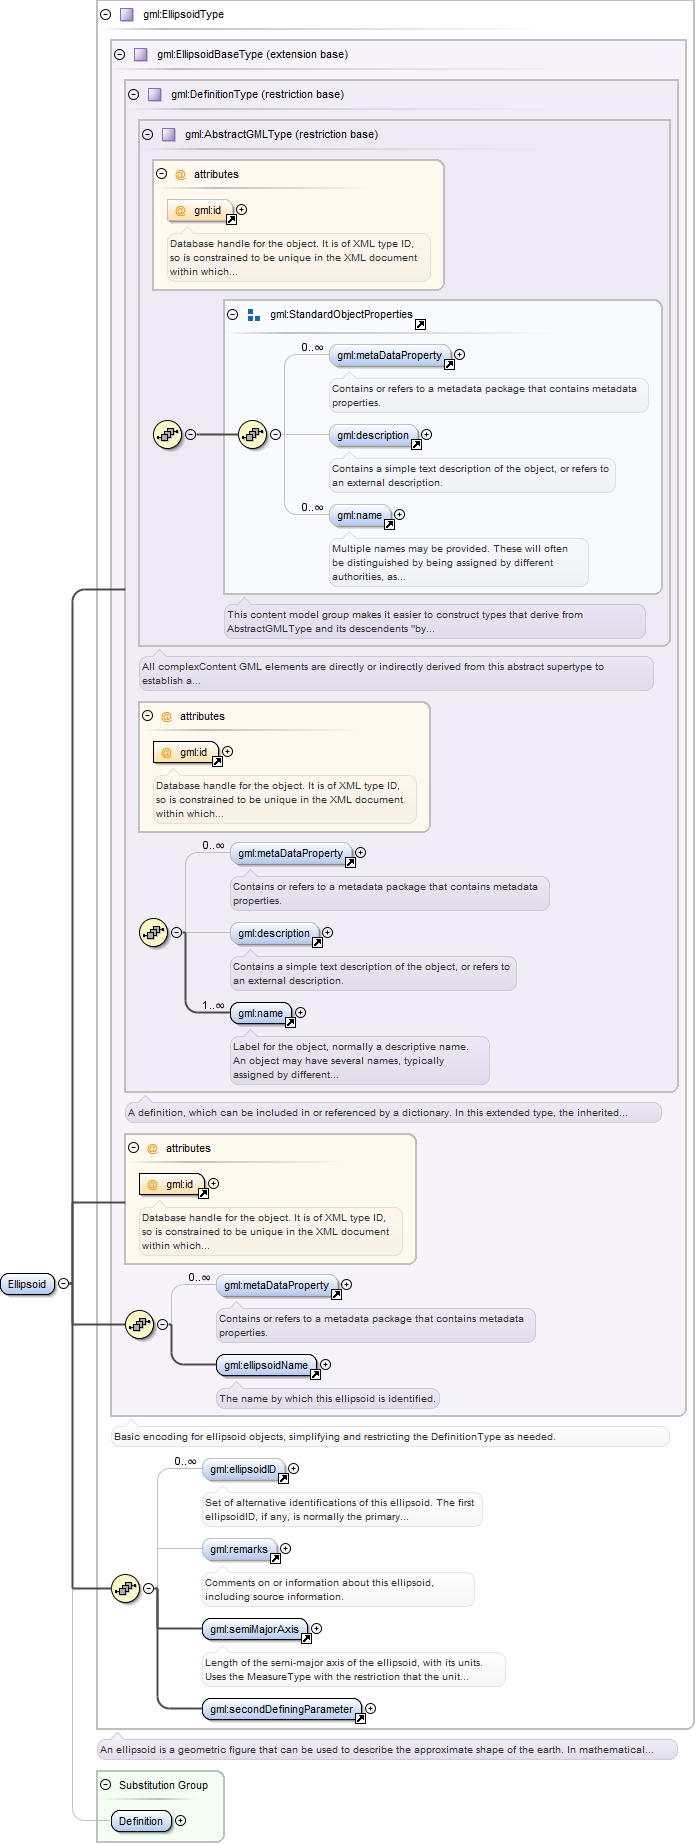Viewport: 696px width, 1844px height.
Task: Click the @ attributes icon under gml:AbstractGMLType
Action: (181, 174)
